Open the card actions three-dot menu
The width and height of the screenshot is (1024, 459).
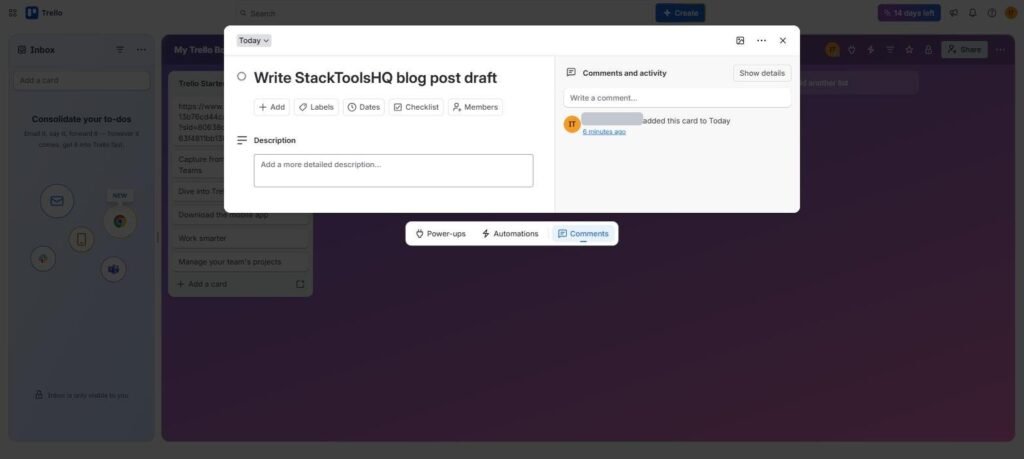tap(761, 40)
